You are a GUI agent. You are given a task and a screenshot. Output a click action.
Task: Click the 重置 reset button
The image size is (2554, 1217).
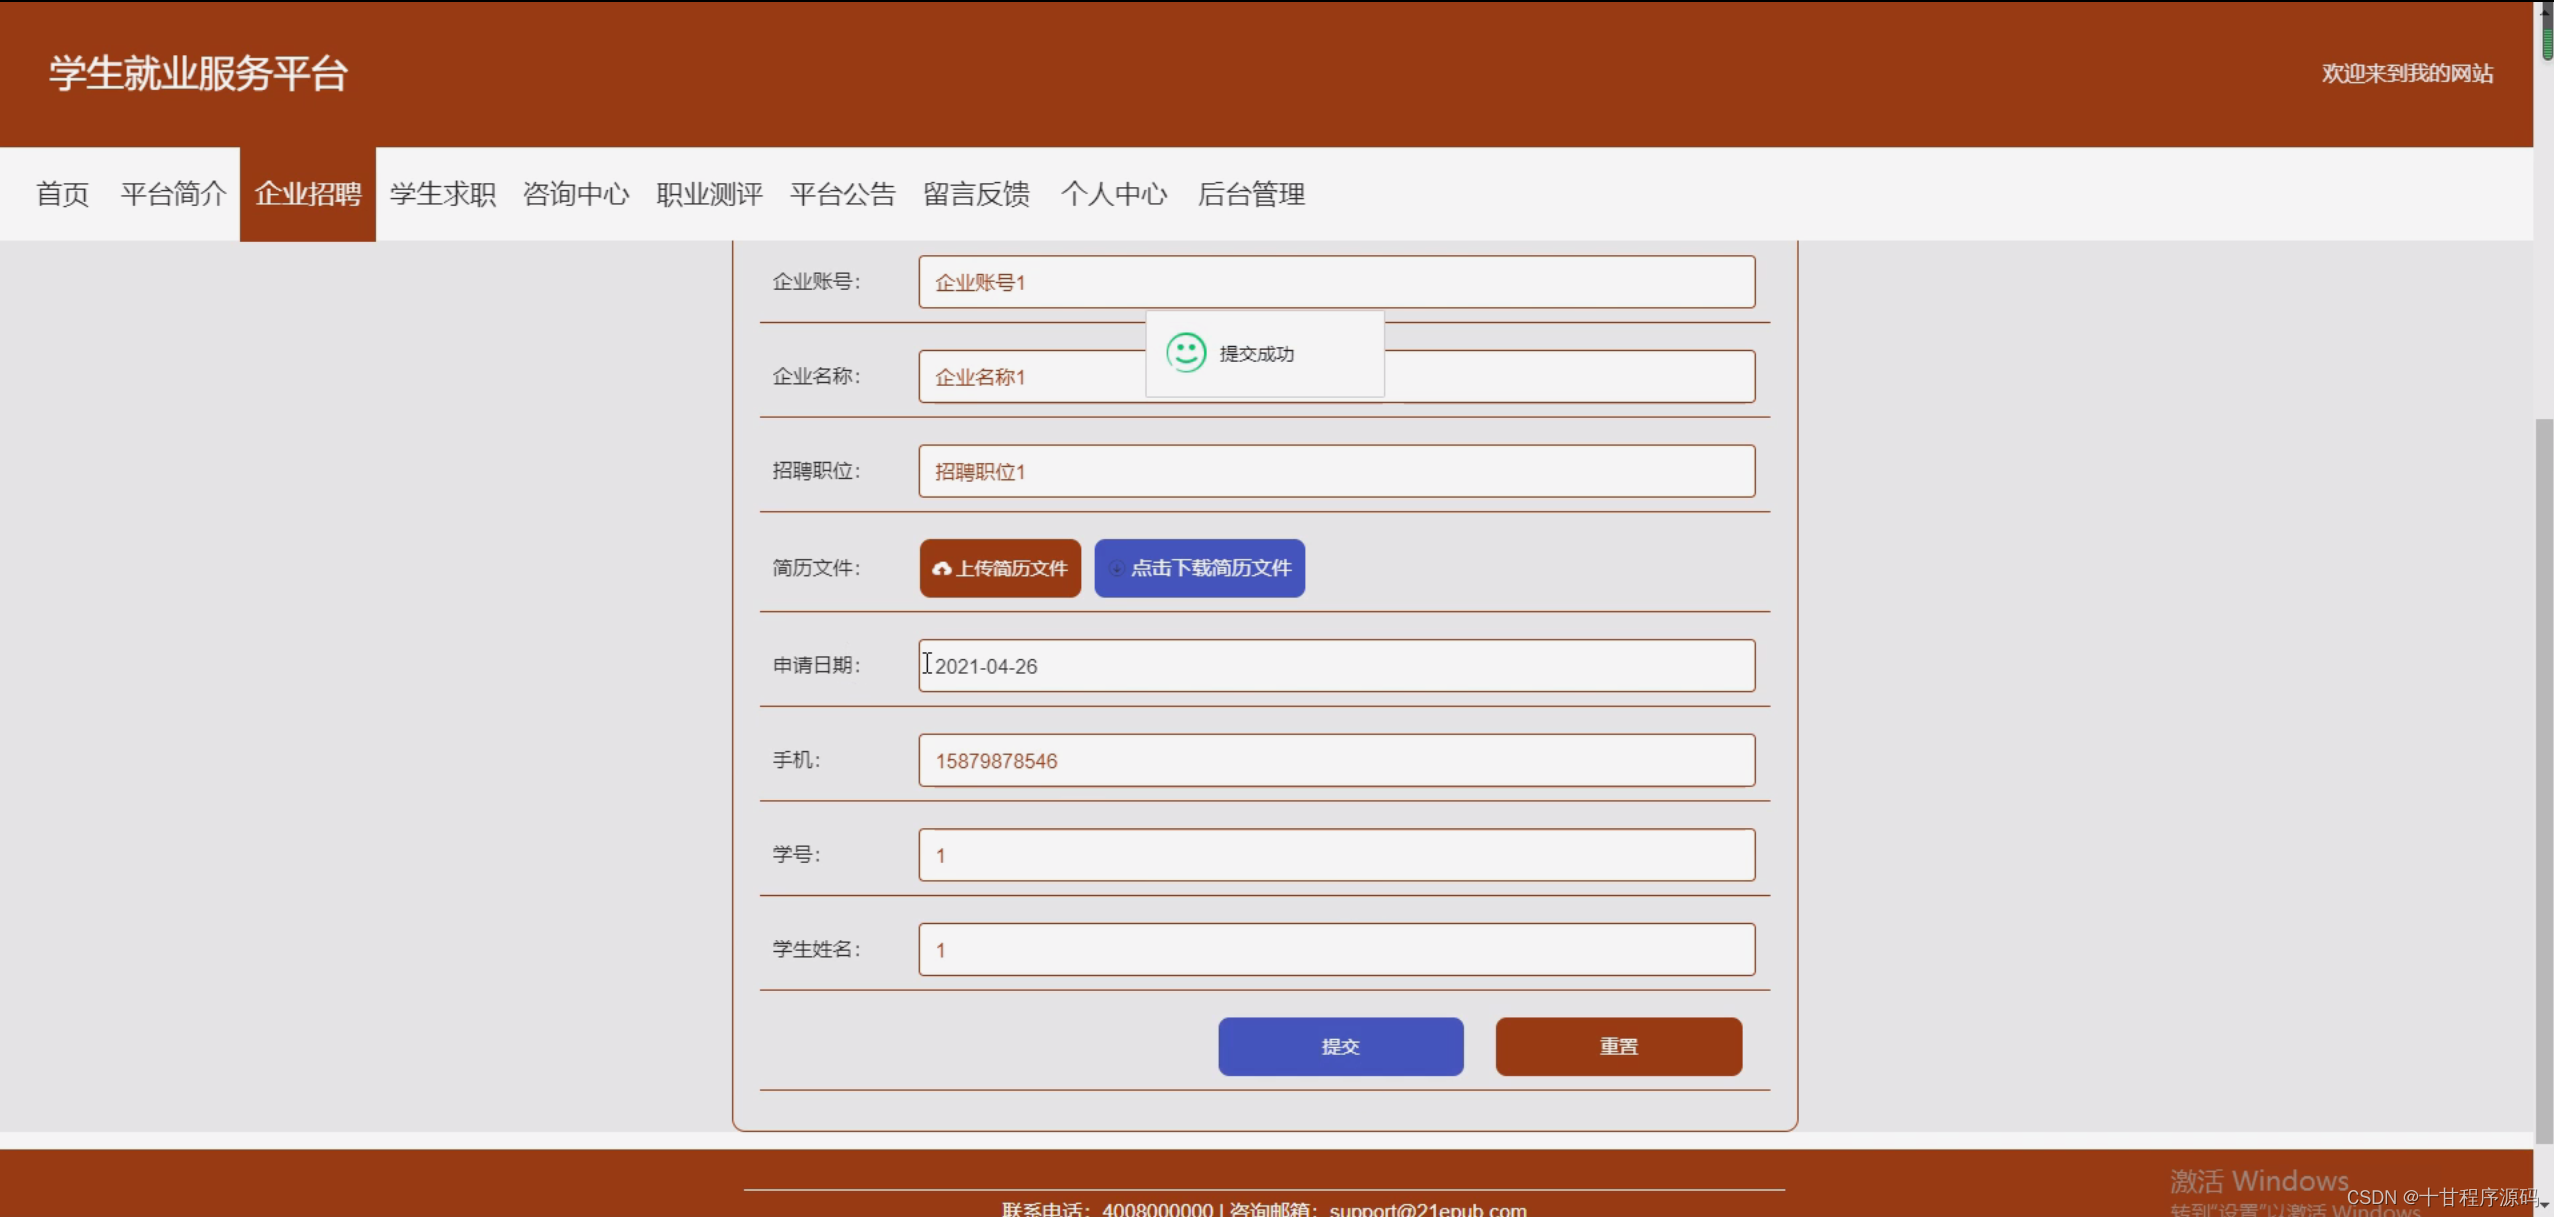pyautogui.click(x=1617, y=1046)
